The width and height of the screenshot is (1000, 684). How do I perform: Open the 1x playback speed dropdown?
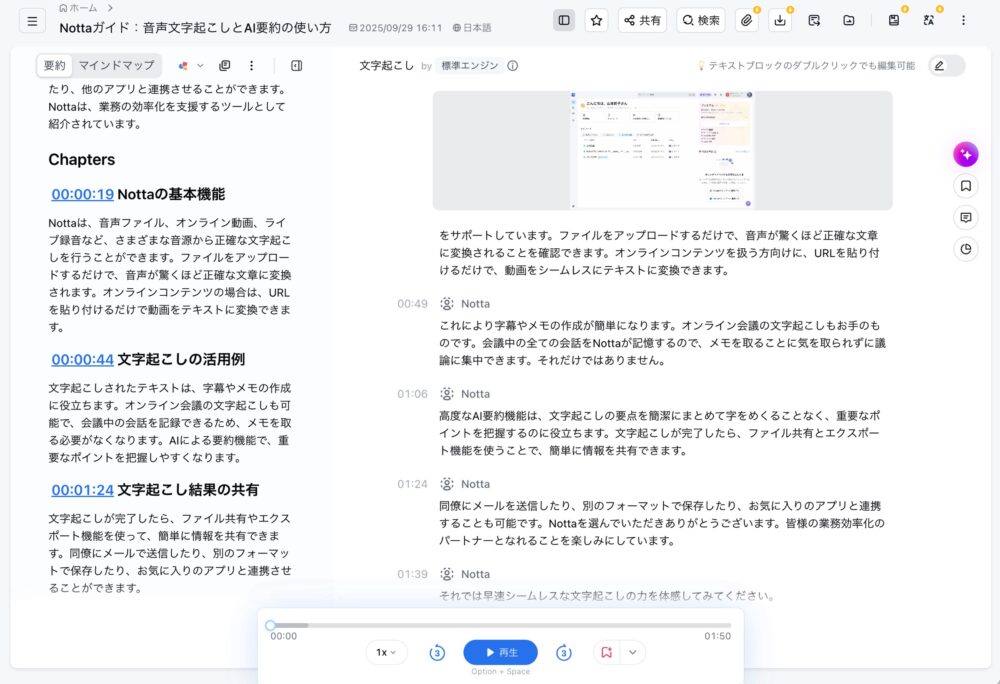pyautogui.click(x=386, y=653)
